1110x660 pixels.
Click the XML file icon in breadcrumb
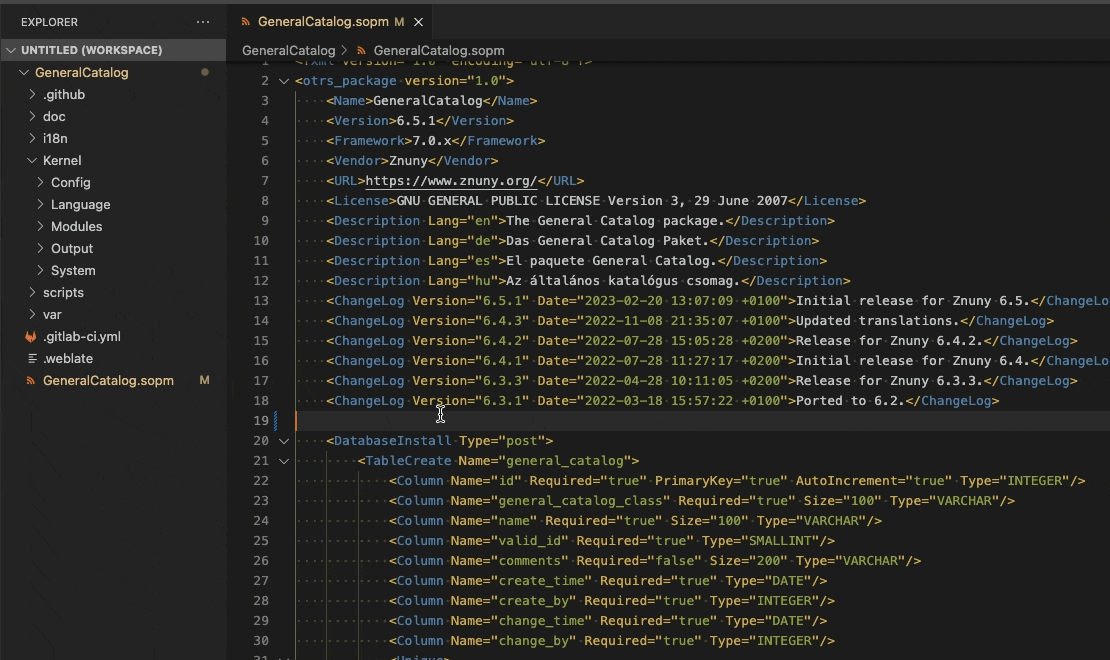(361, 50)
